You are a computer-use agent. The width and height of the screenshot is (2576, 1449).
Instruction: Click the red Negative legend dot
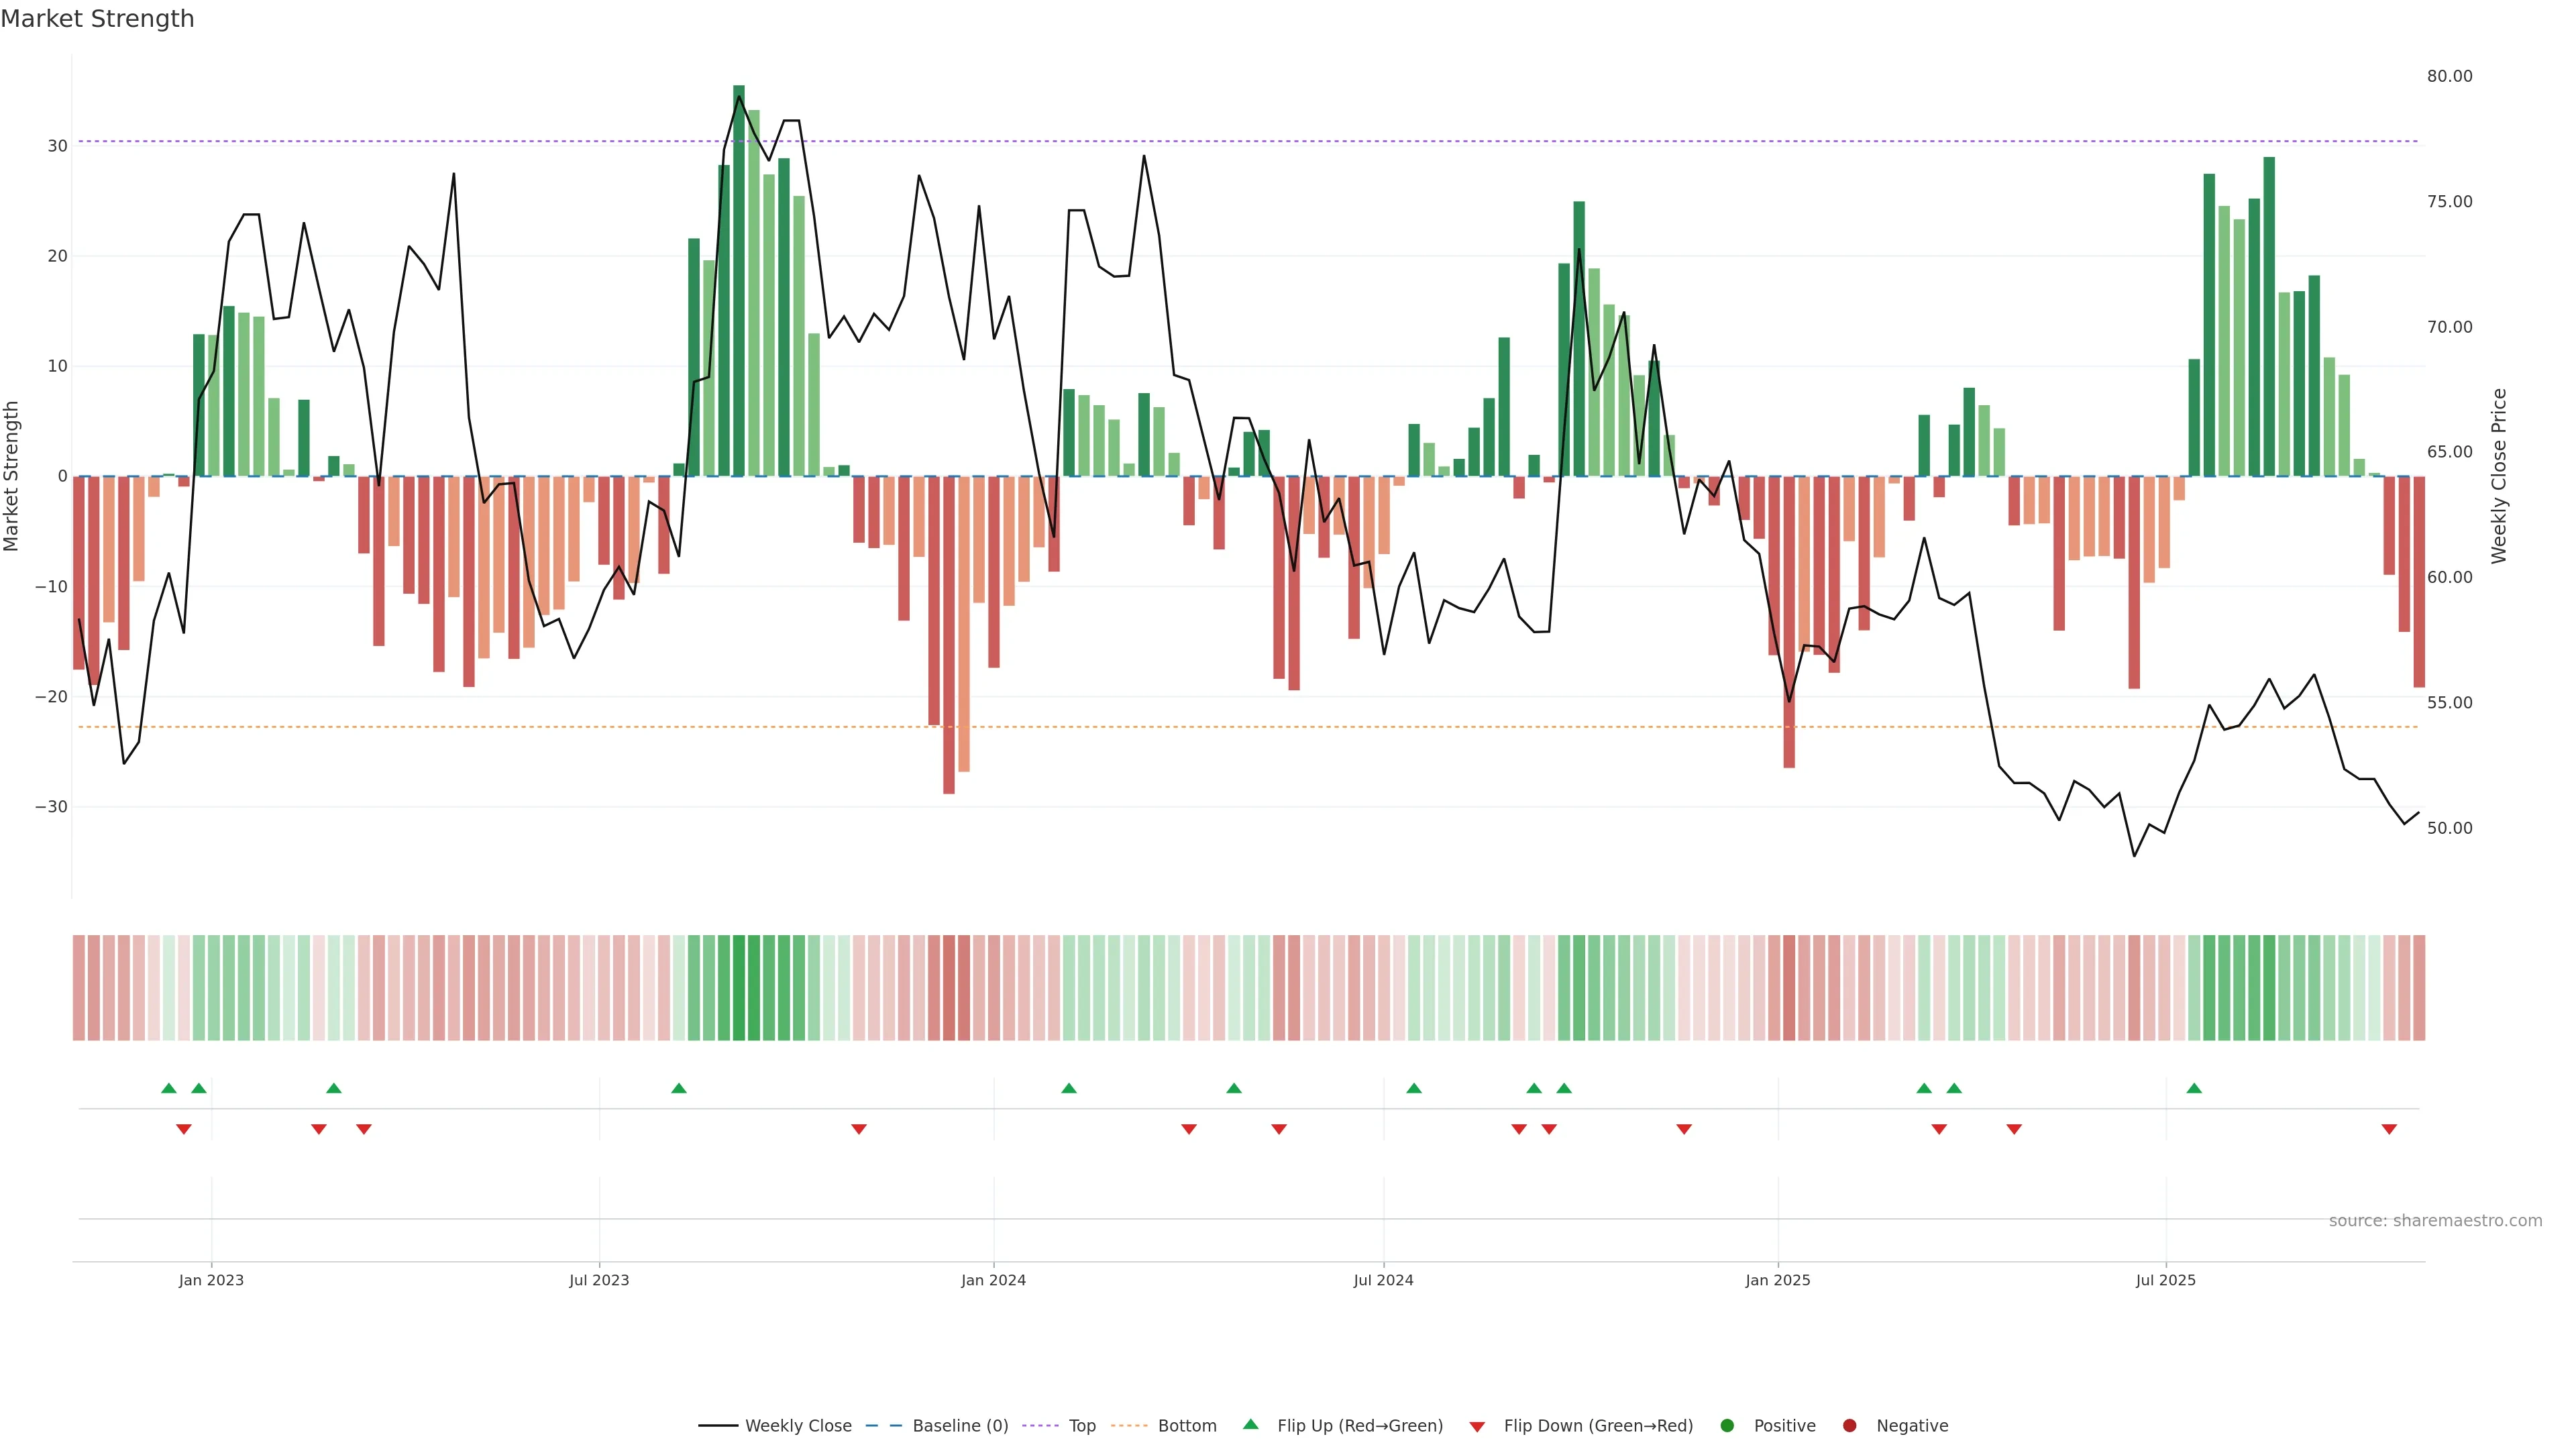tap(1849, 1426)
